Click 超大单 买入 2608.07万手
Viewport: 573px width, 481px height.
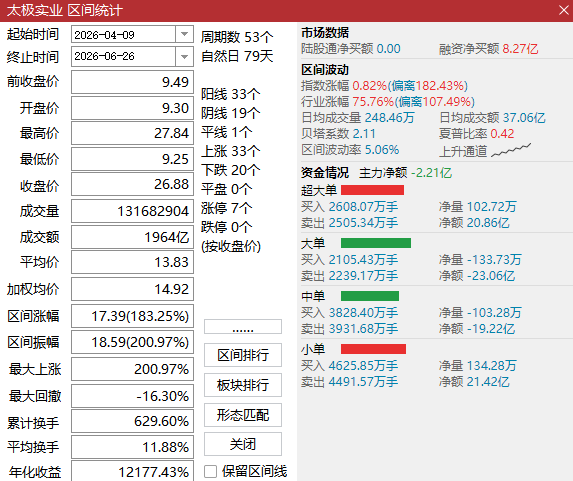(349, 207)
